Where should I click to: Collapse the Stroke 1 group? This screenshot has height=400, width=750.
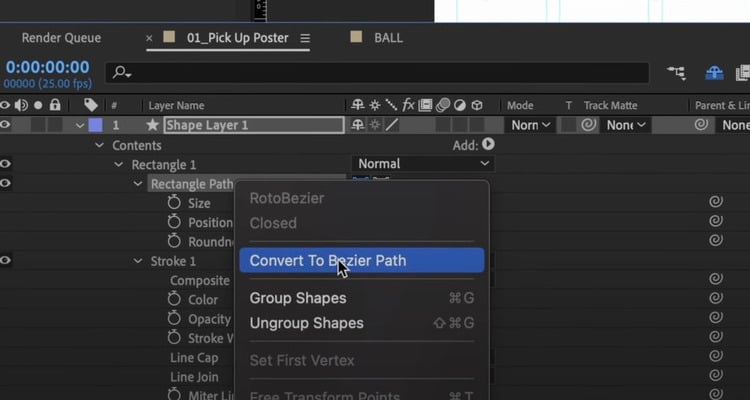[x=138, y=261]
